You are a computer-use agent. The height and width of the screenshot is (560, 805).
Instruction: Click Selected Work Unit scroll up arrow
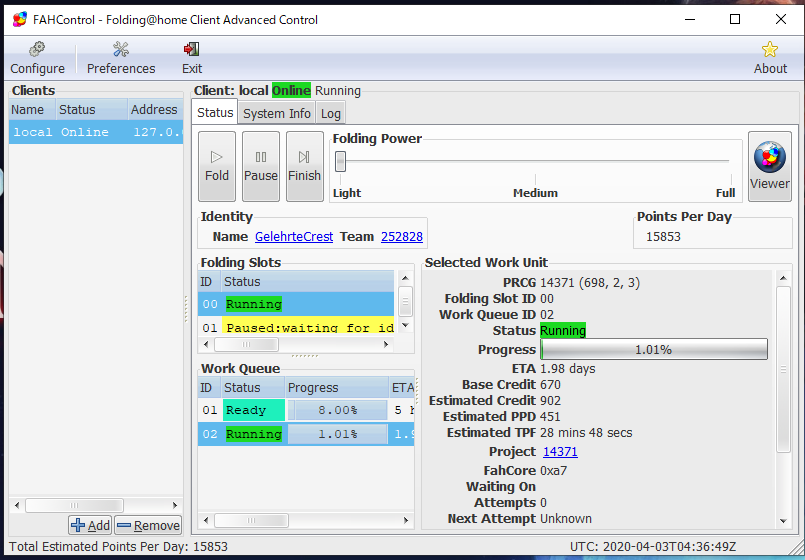(x=783, y=278)
